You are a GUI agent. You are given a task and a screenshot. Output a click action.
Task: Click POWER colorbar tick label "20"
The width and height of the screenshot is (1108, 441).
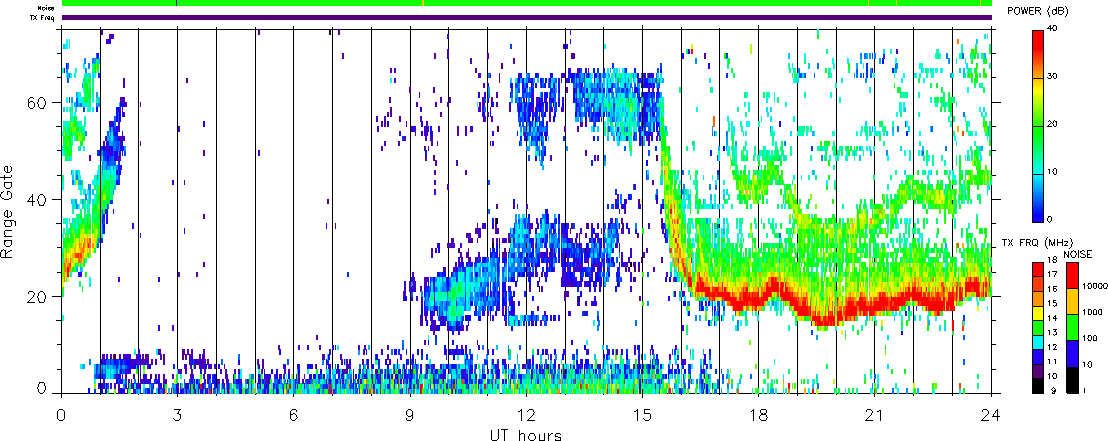tap(1053, 125)
